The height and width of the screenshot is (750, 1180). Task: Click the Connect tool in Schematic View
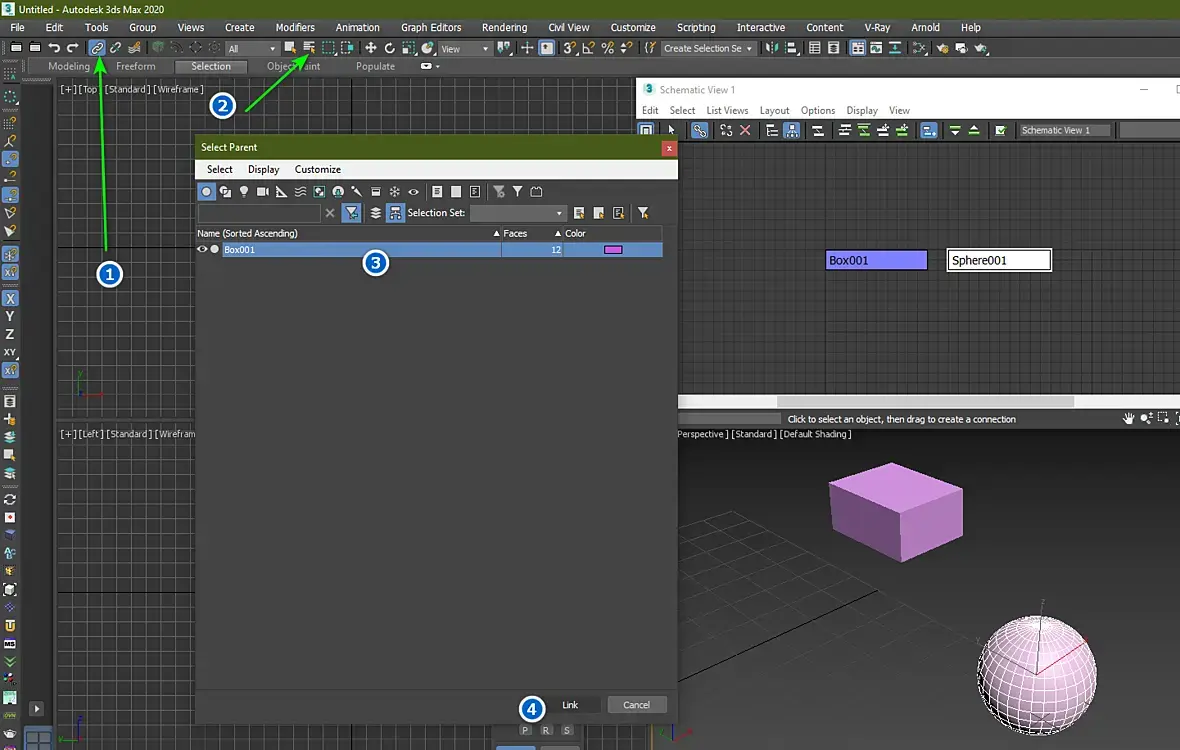point(700,130)
